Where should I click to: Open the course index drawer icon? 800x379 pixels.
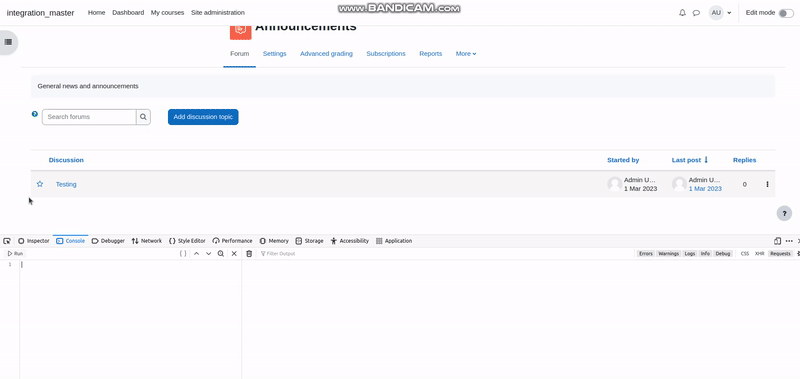coord(8,42)
